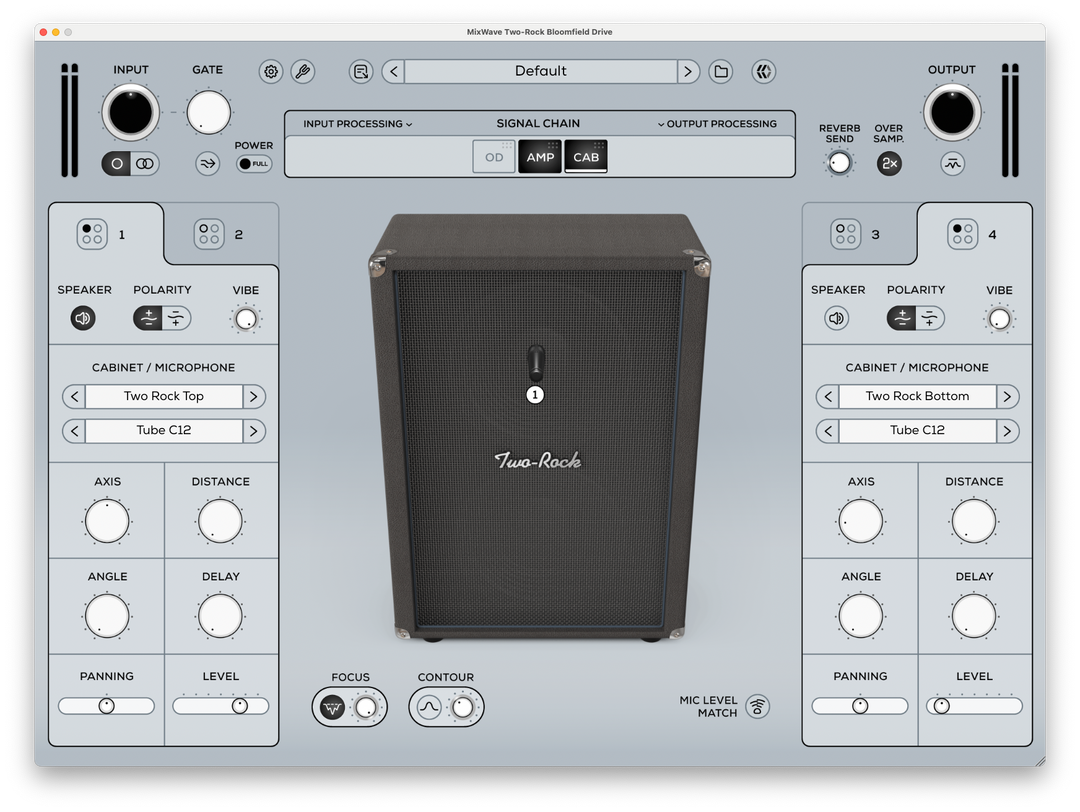This screenshot has width=1080, height=812.
Task: Click the Contour curve icon
Action: 429,708
